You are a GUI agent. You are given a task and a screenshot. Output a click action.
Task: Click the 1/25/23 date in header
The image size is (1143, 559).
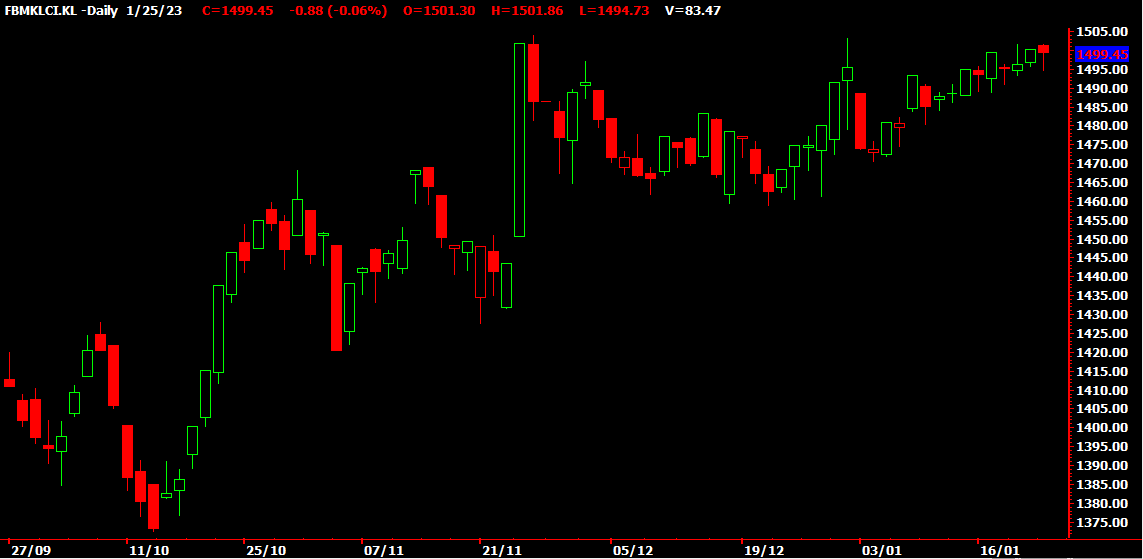[154, 11]
